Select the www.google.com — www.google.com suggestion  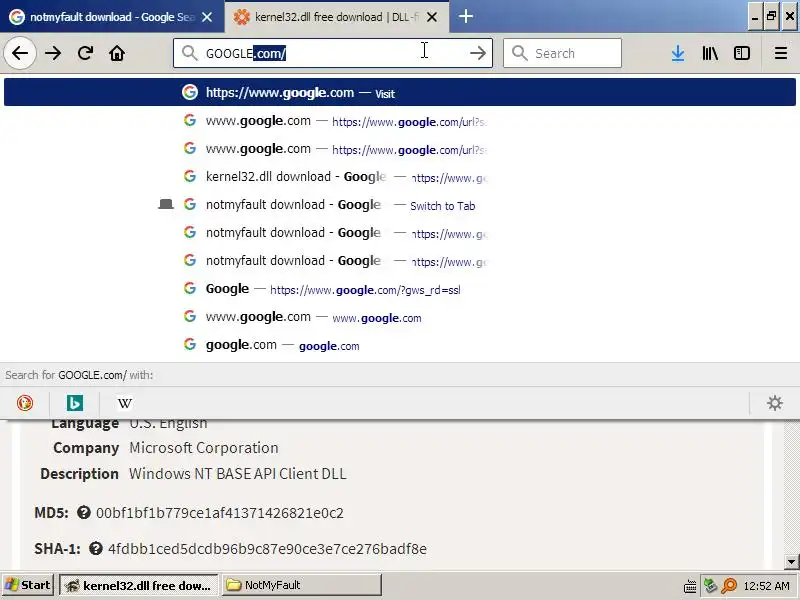[400, 317]
